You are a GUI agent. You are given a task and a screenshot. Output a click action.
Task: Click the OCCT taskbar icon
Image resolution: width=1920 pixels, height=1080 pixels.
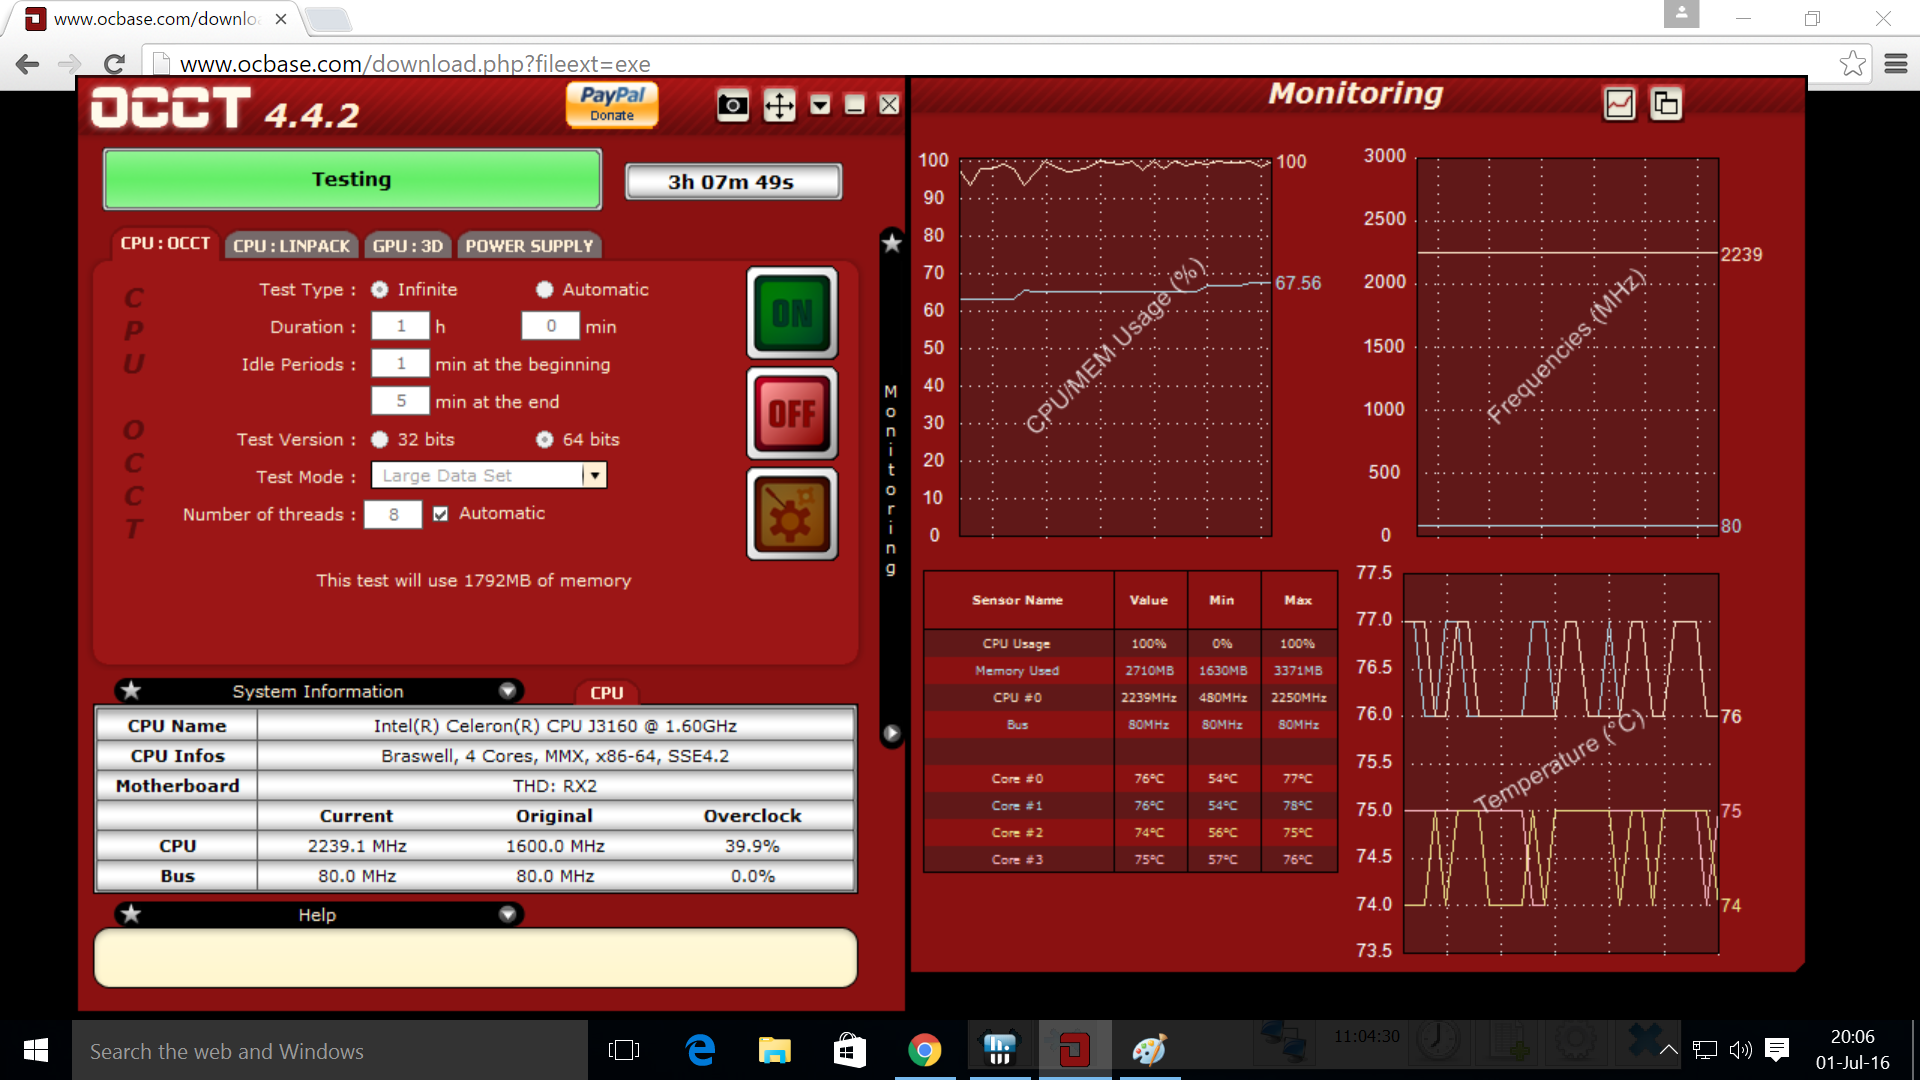tap(1074, 1050)
